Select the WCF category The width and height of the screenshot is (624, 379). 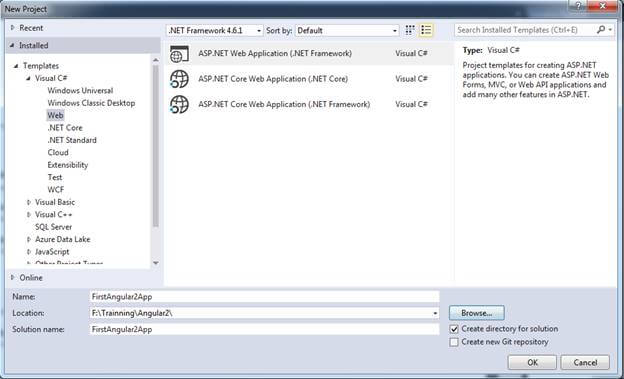(56, 190)
